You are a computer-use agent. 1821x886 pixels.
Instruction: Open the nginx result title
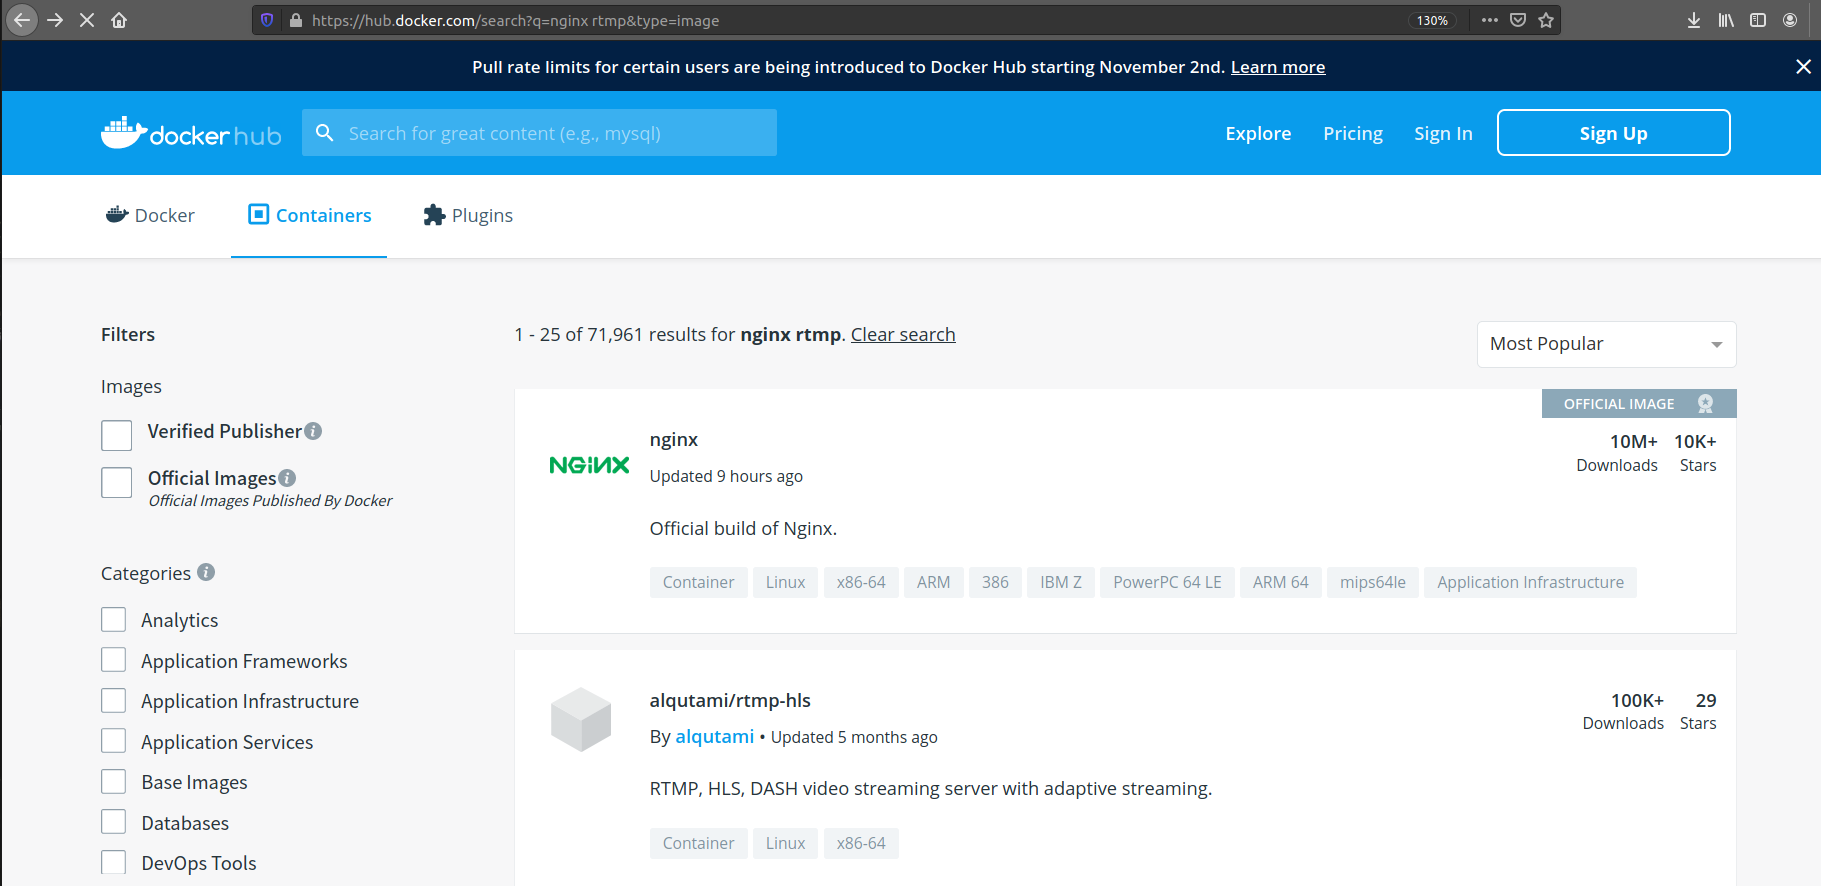point(674,439)
